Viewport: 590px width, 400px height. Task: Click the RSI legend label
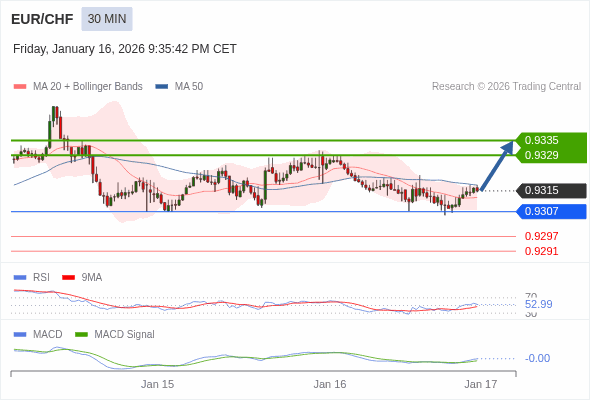[x=41, y=278]
